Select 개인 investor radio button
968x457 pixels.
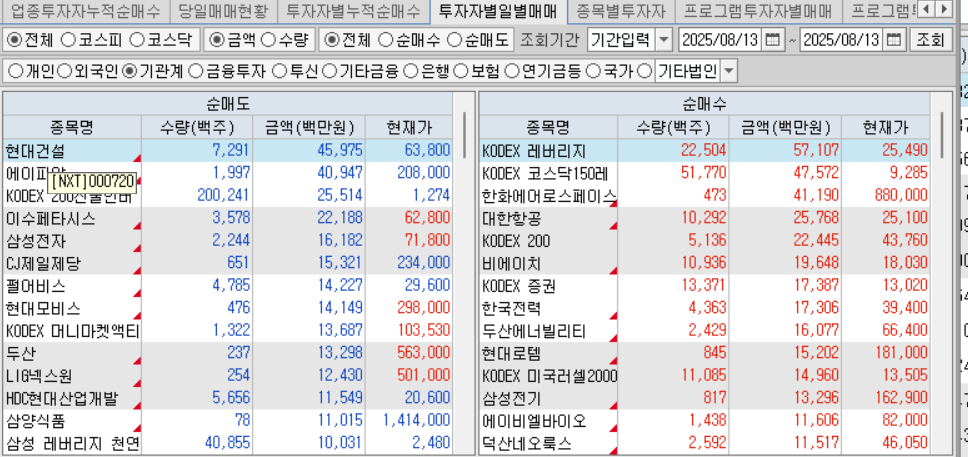pos(15,72)
